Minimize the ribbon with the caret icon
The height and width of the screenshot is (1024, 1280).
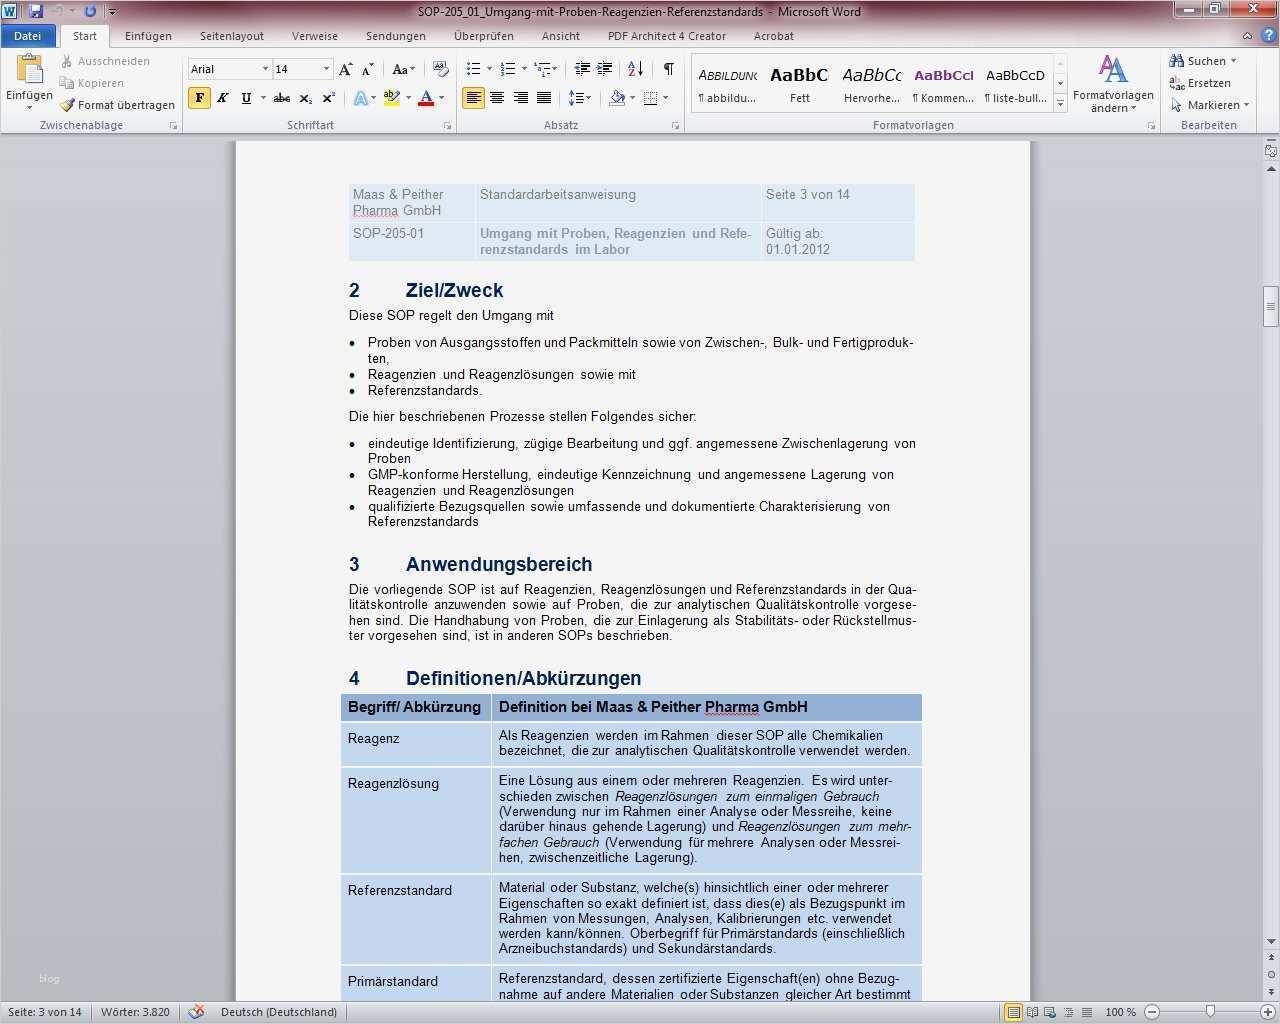click(x=1247, y=36)
